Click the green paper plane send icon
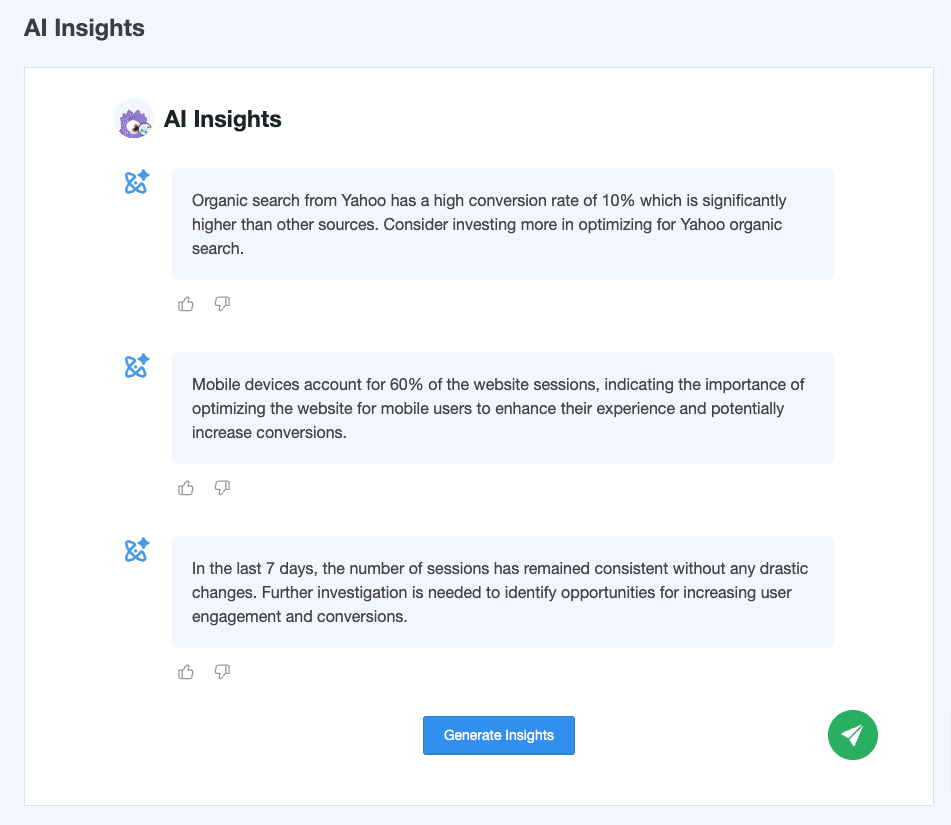951x825 pixels. click(x=852, y=735)
